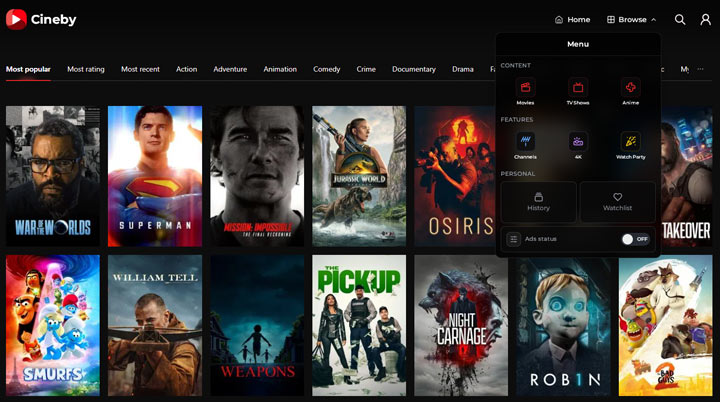The image size is (720, 402).
Task: Select the Documentary genre tab
Action: 414,69
